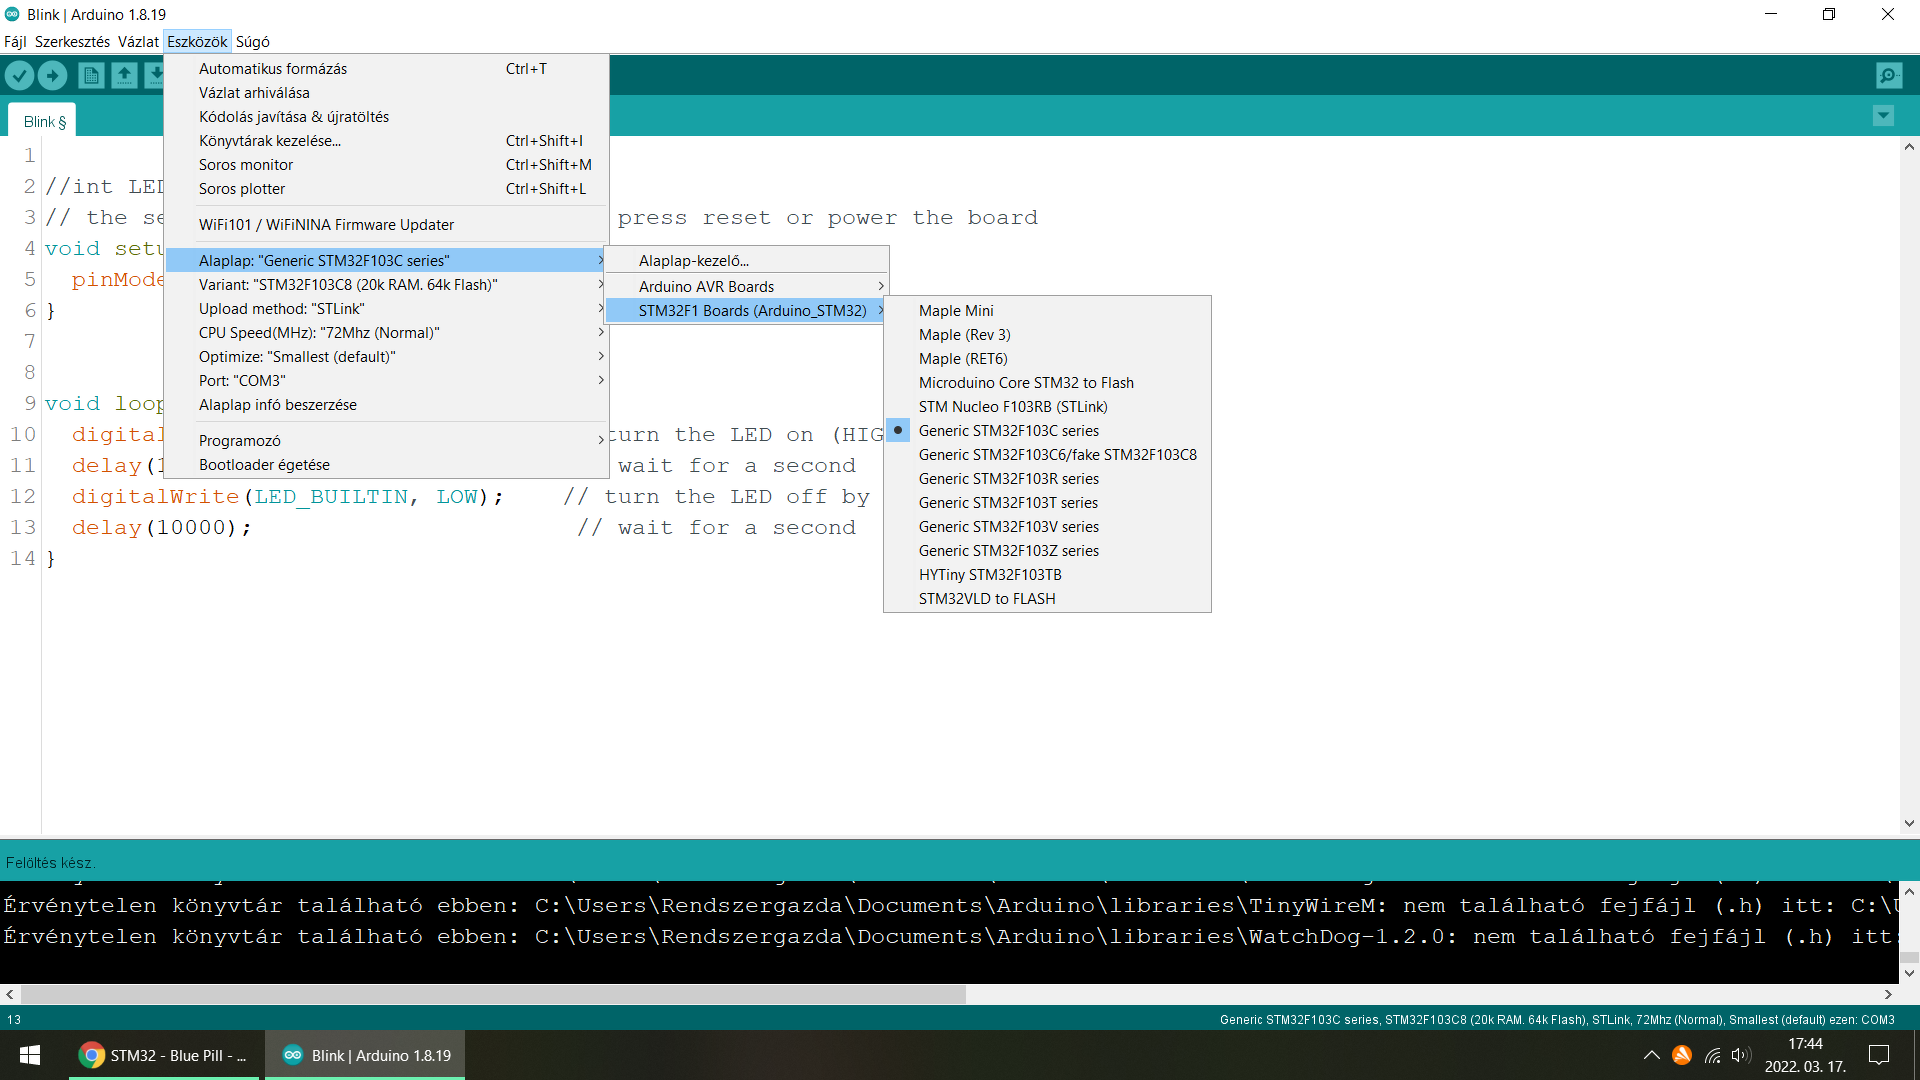This screenshot has width=1920, height=1080.
Task: Select Maple (RET6) board
Action: point(1047,359)
